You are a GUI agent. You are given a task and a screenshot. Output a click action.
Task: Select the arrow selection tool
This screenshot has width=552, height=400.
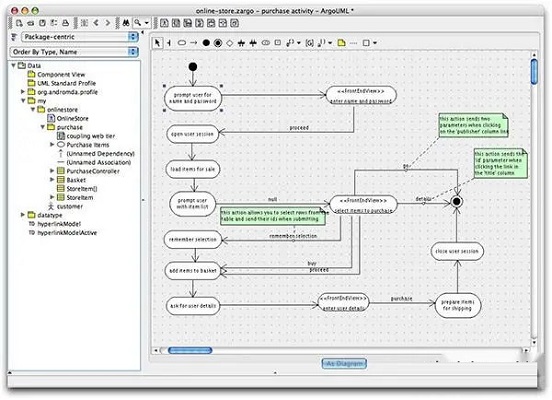tap(157, 43)
